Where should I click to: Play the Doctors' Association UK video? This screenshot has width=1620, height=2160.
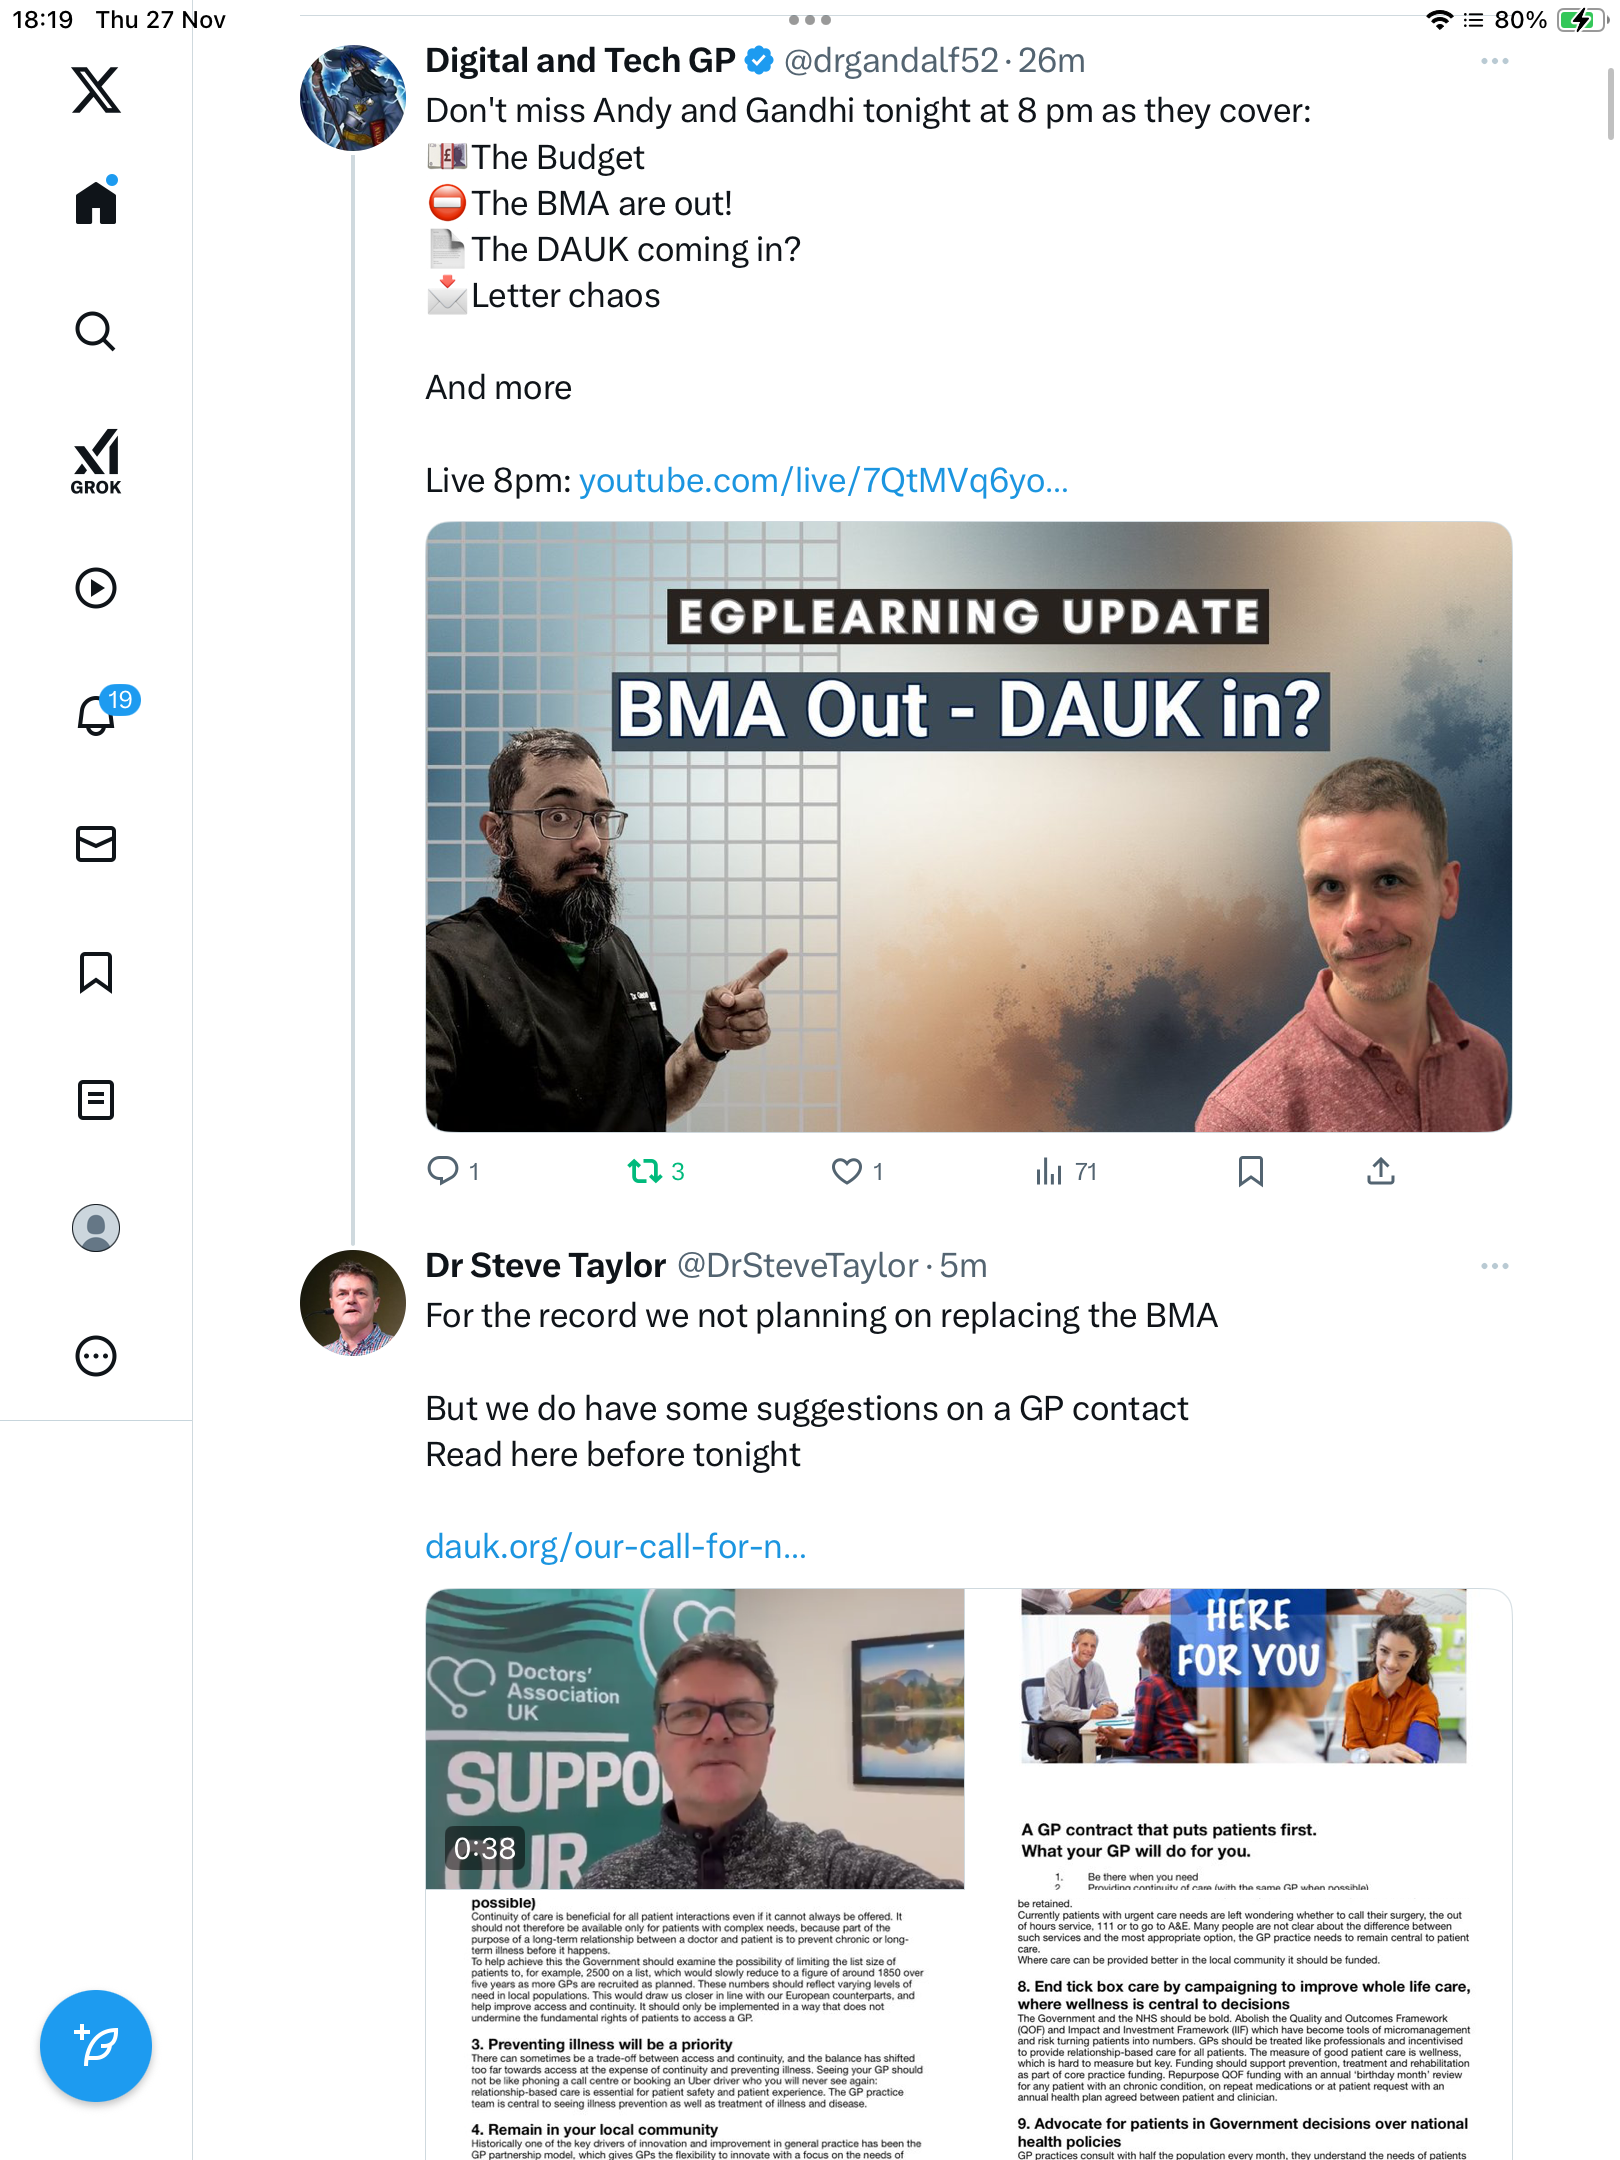(x=694, y=1740)
